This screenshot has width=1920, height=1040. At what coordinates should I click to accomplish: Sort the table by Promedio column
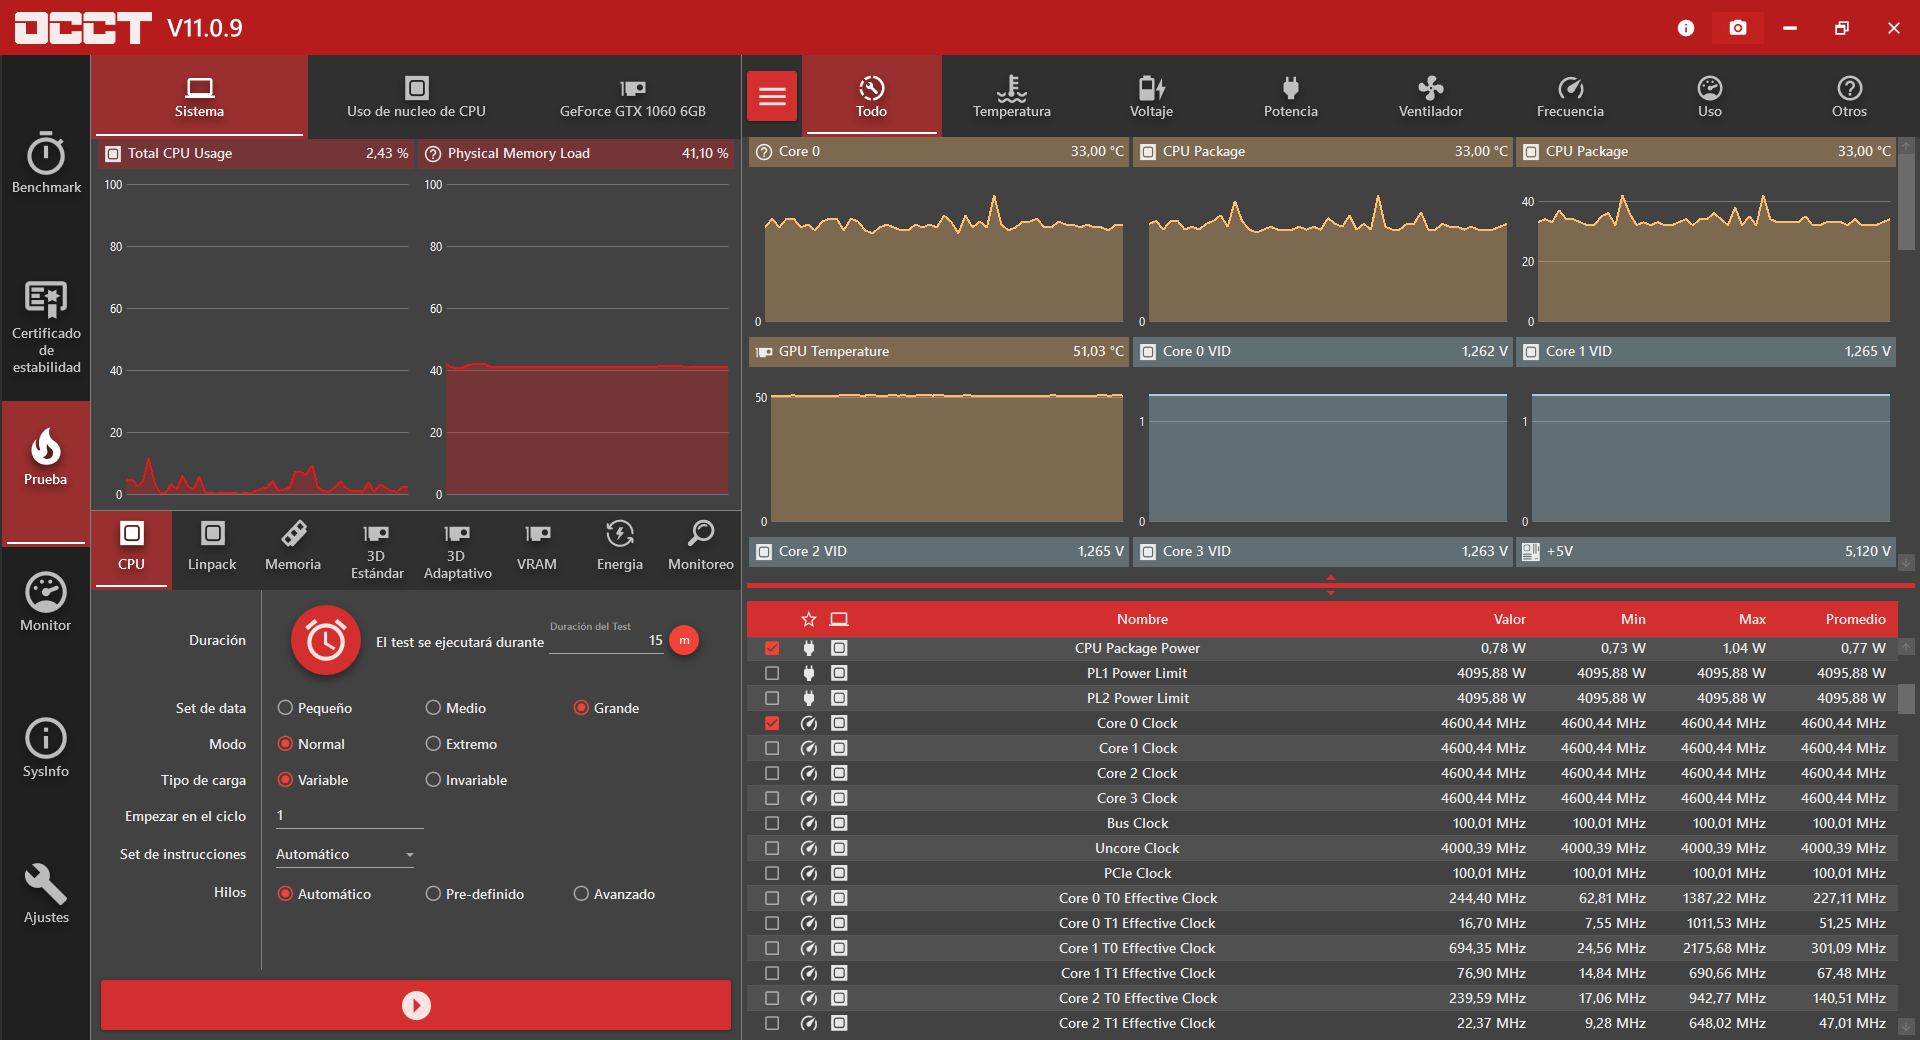tap(1855, 620)
